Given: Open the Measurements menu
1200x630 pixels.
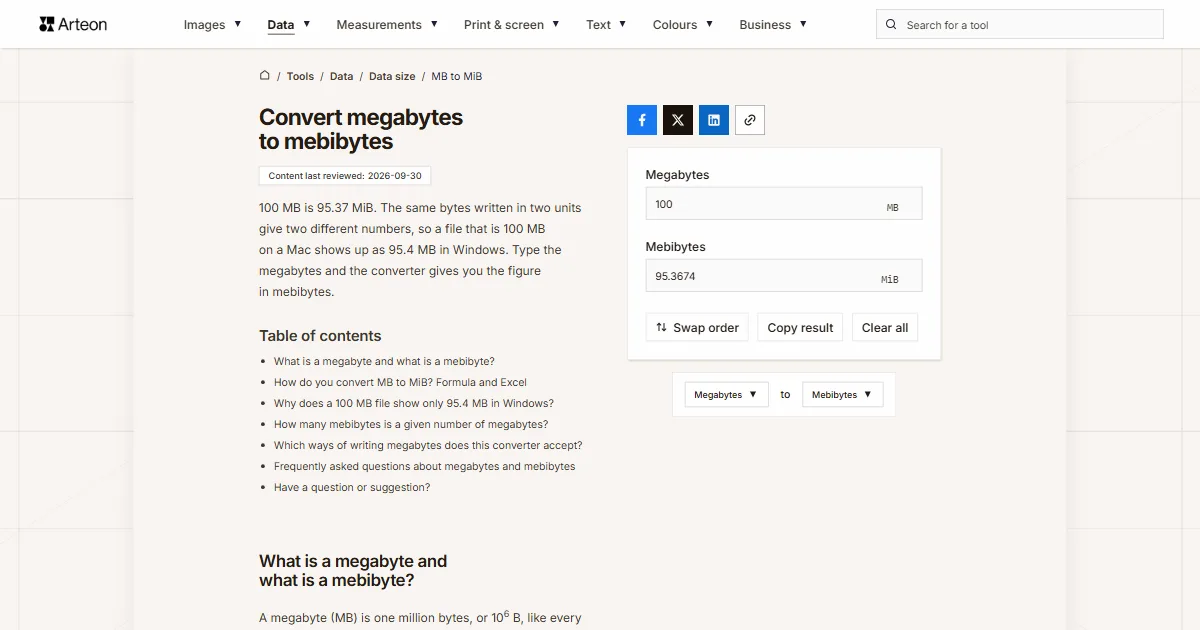Looking at the screenshot, I should coord(387,24).
